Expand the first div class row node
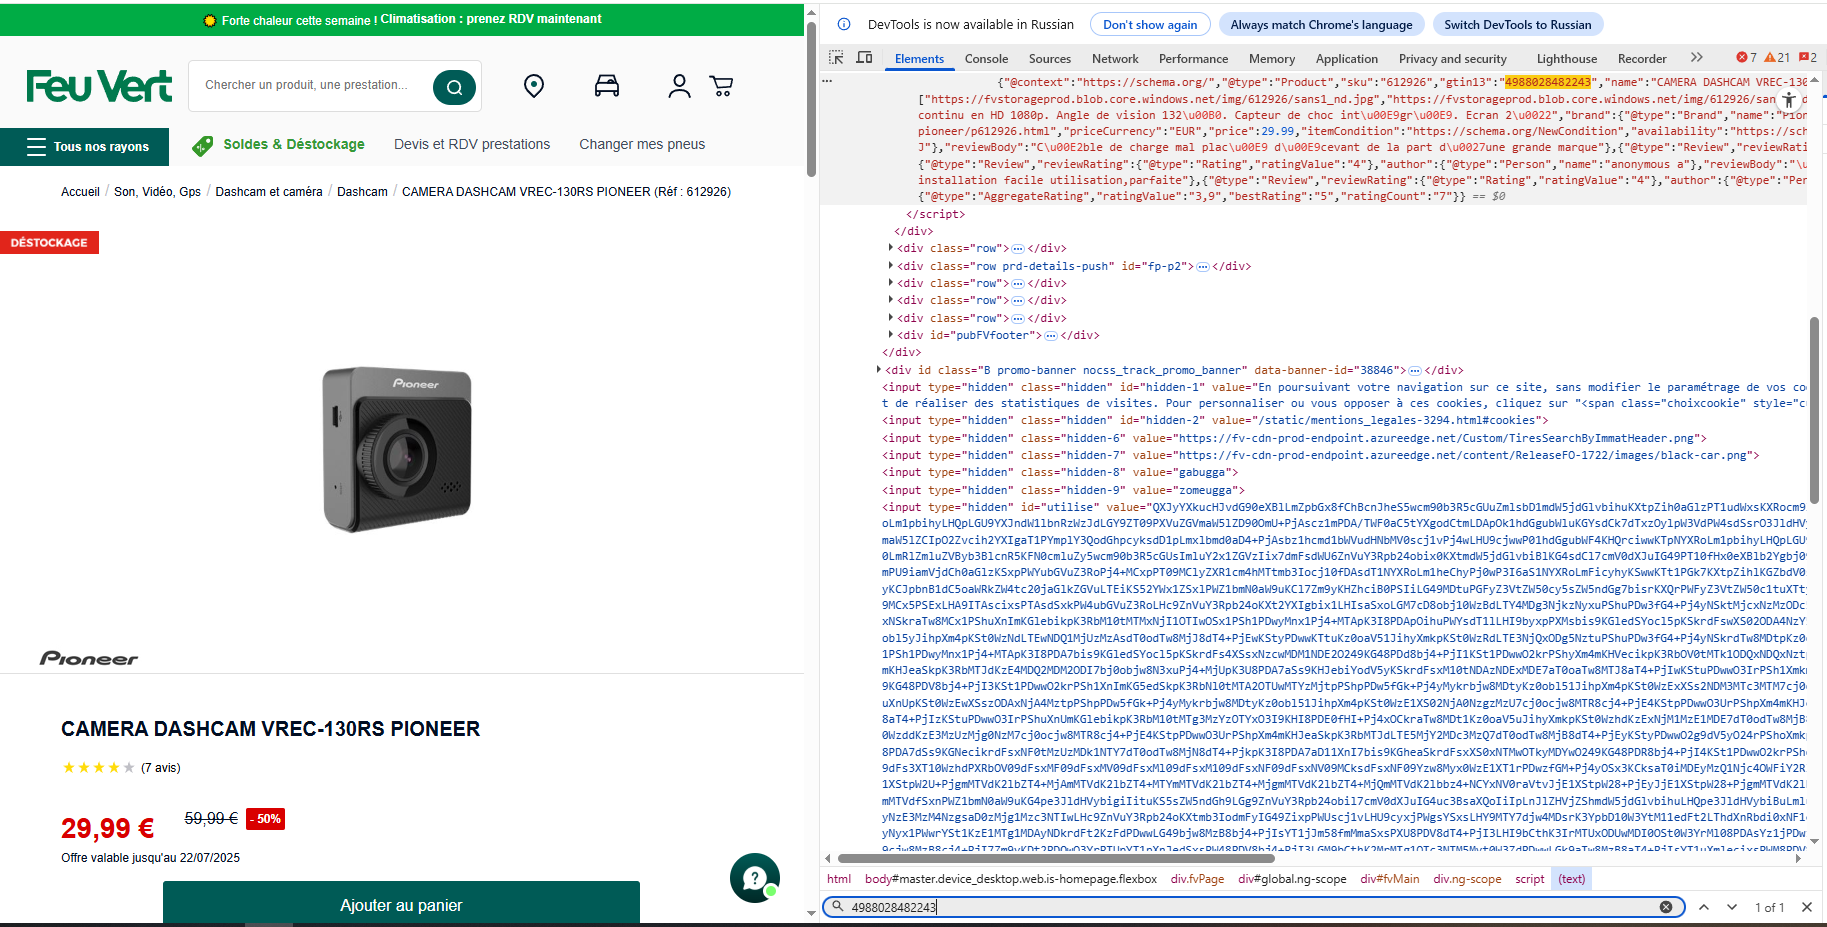Image resolution: width=1827 pixels, height=927 pixels. pos(891,248)
